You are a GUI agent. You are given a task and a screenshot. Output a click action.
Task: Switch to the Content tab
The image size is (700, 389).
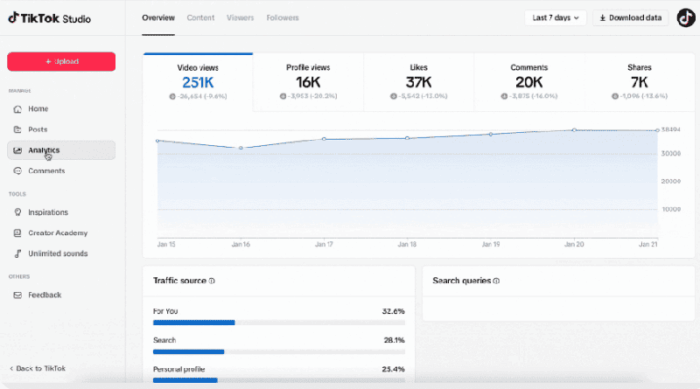tap(200, 18)
